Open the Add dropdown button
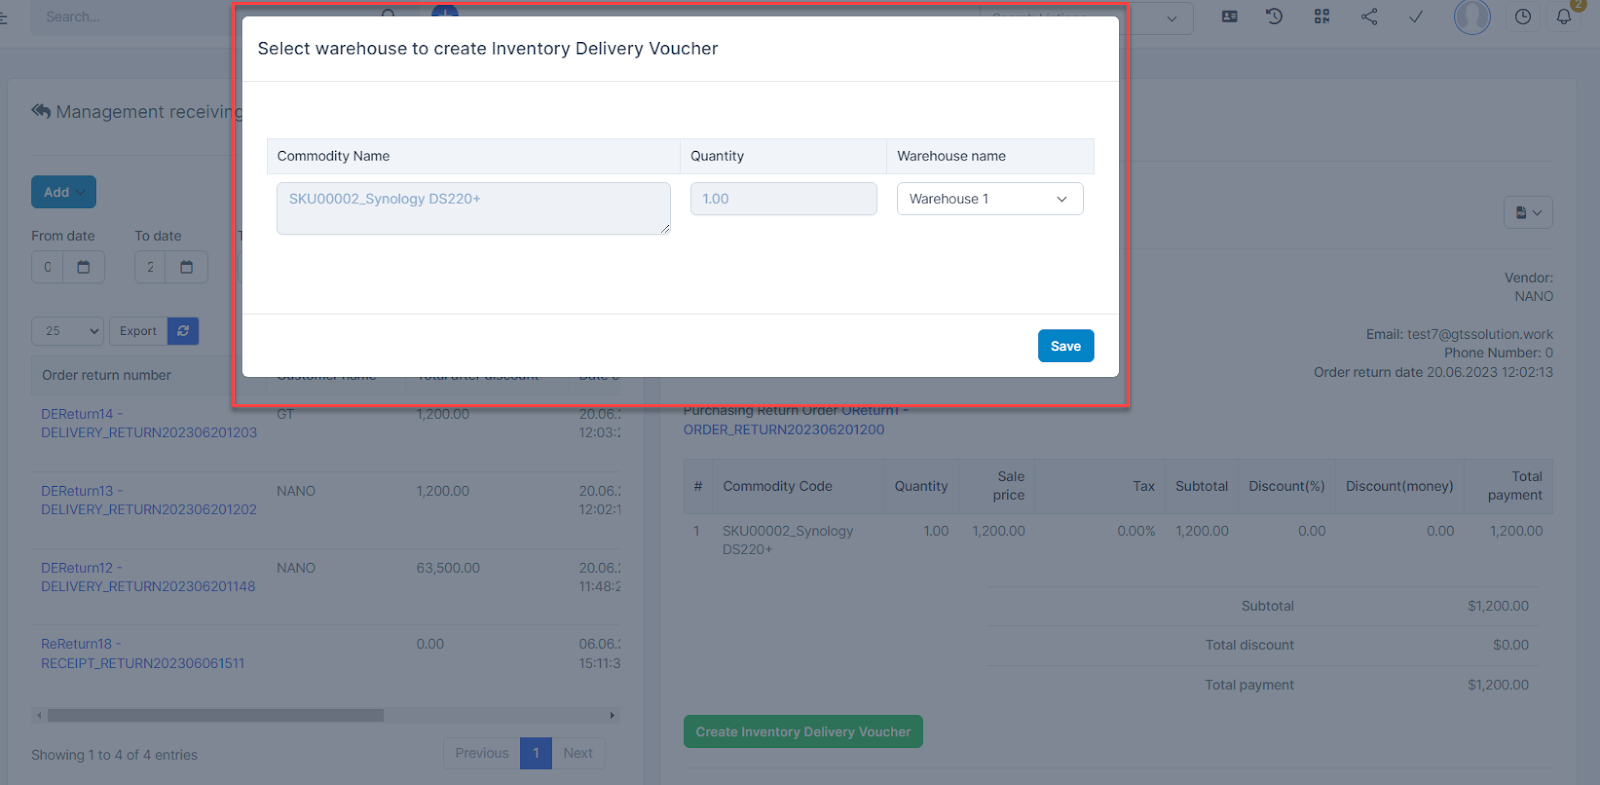Viewport: 1600px width, 785px height. coord(63,192)
